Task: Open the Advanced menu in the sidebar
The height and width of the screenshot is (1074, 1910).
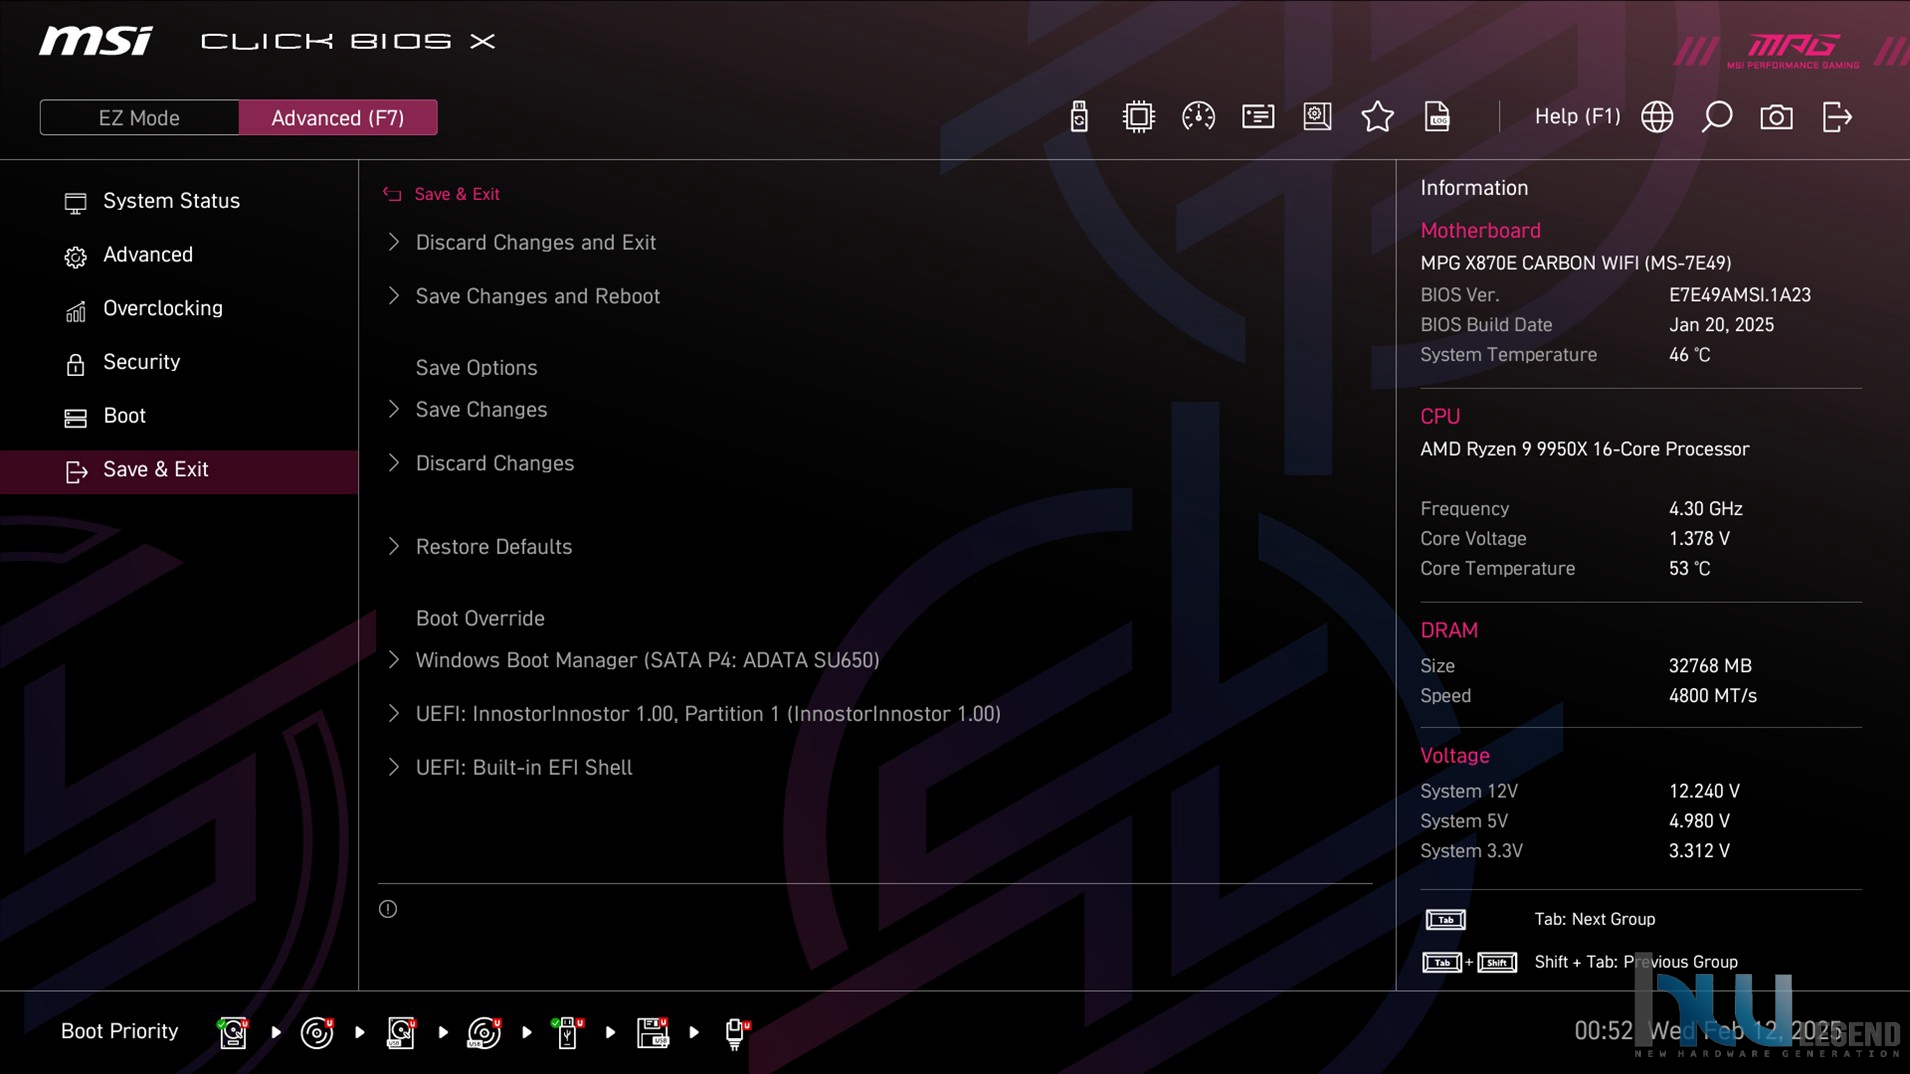Action: click(148, 255)
